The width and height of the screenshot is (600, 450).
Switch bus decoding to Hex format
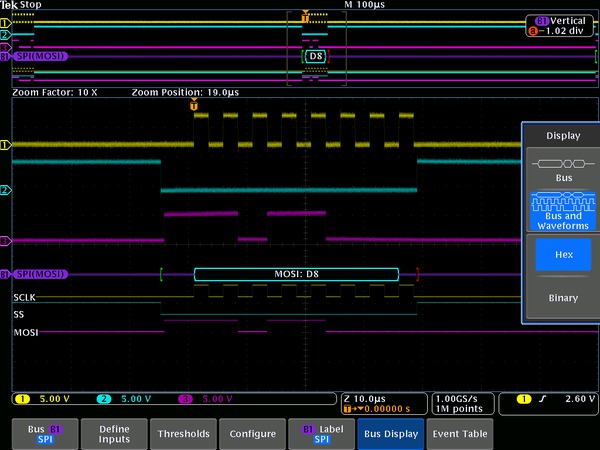point(561,255)
